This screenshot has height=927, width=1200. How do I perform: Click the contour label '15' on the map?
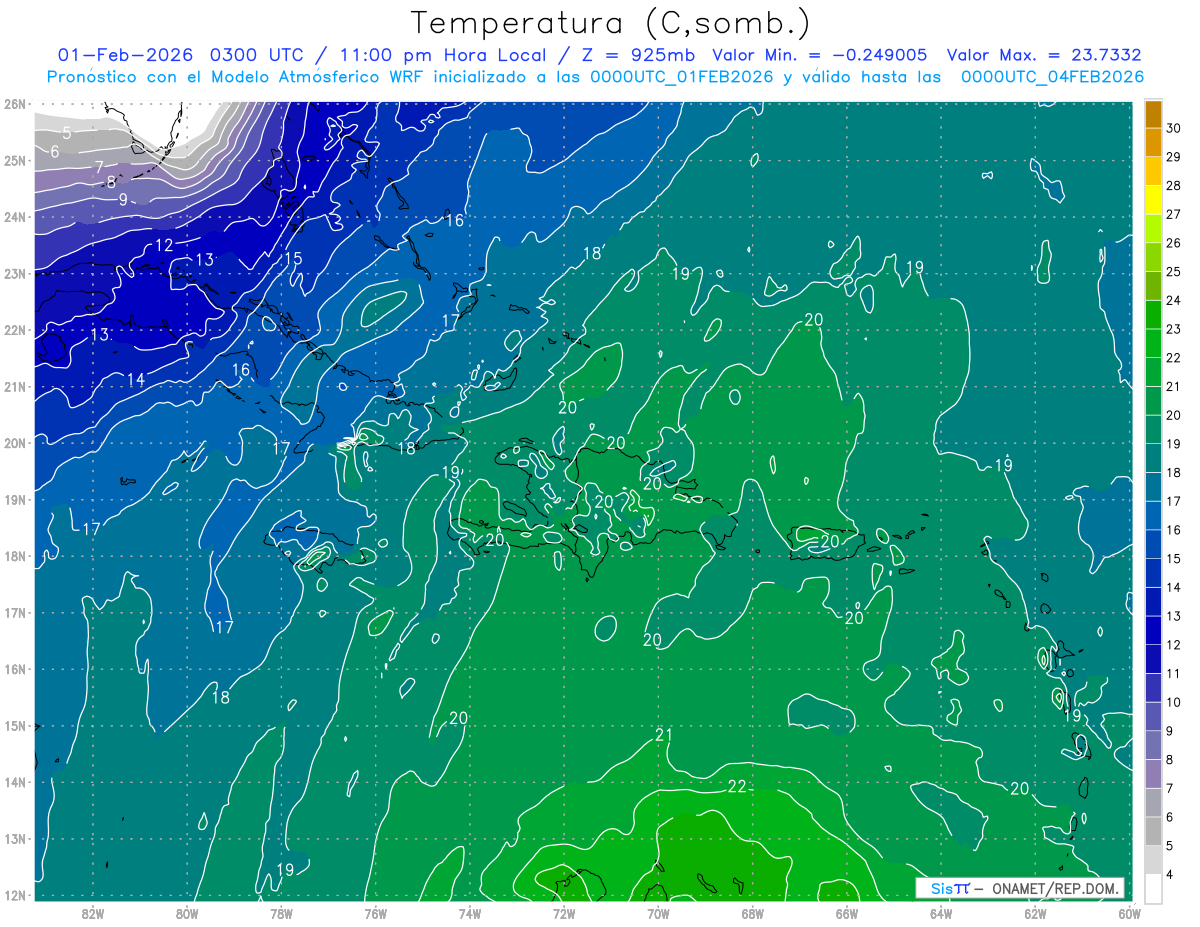click(x=293, y=258)
